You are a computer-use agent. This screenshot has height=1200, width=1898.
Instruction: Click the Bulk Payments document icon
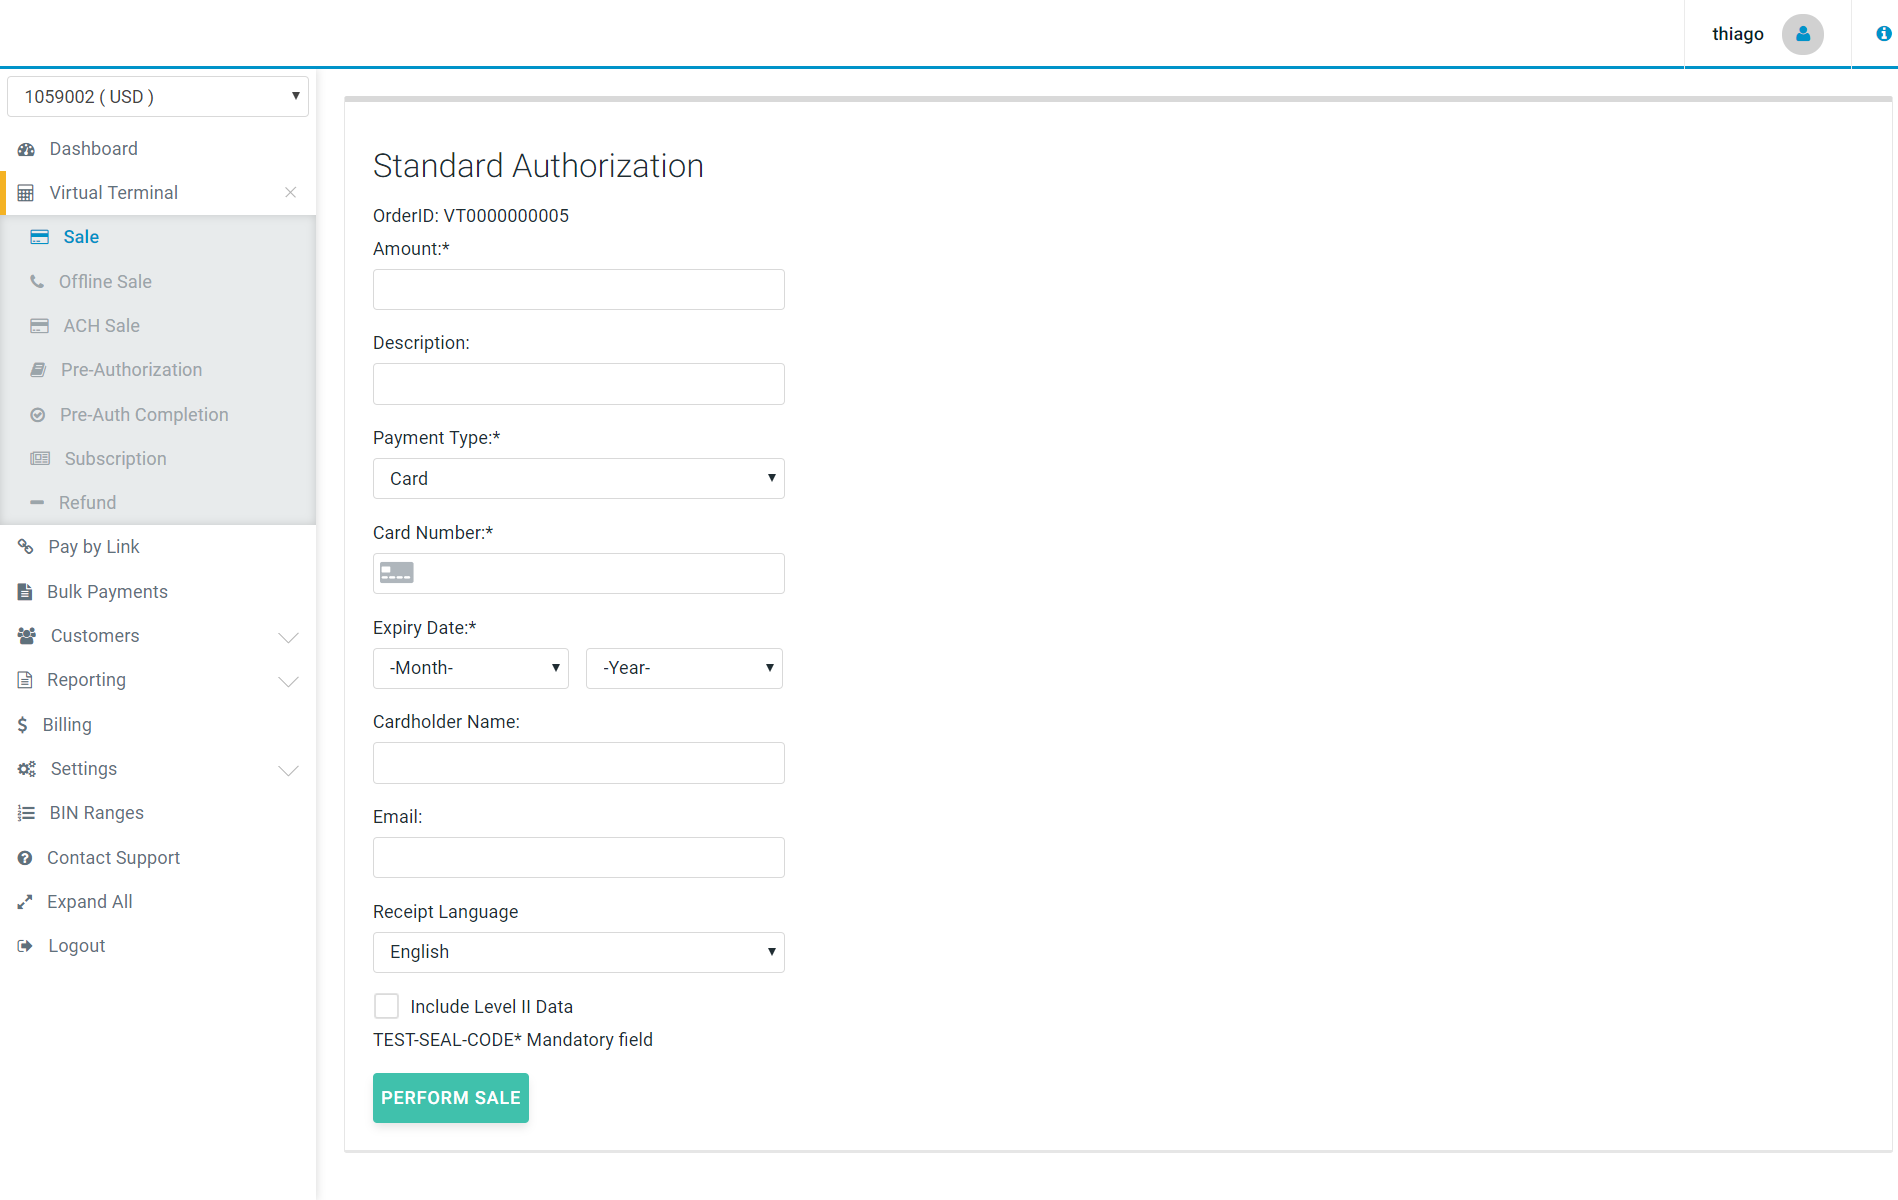(25, 592)
